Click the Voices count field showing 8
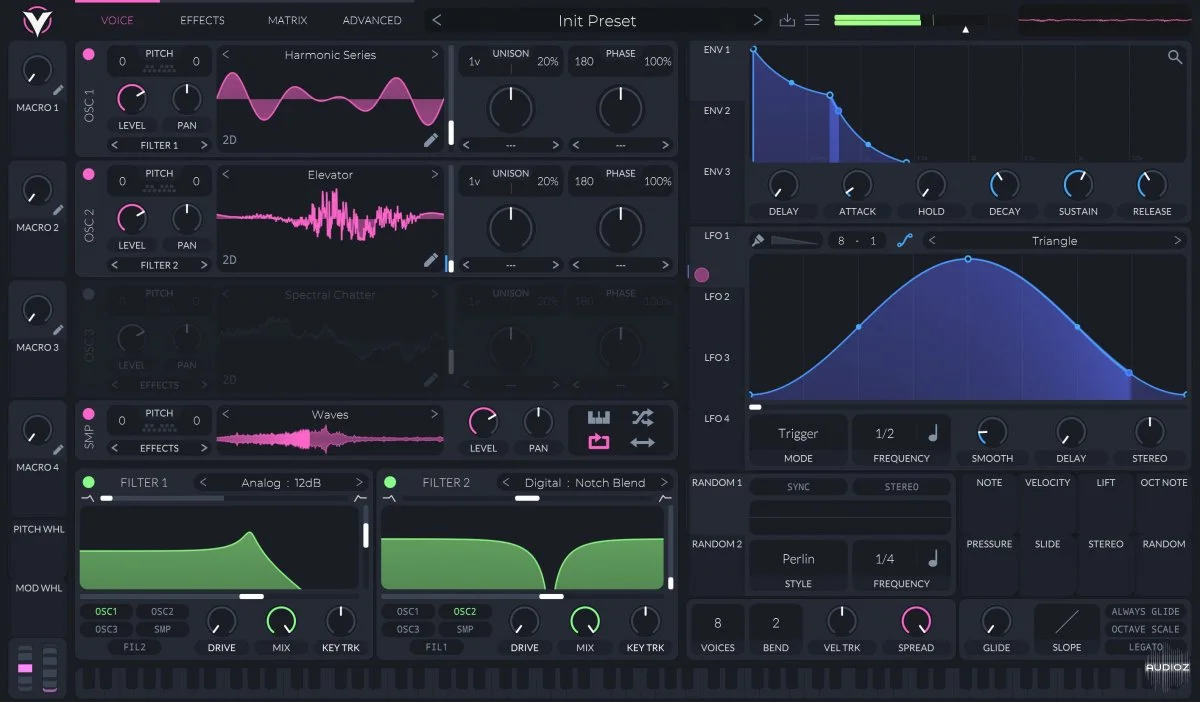1200x702 pixels. coord(717,623)
